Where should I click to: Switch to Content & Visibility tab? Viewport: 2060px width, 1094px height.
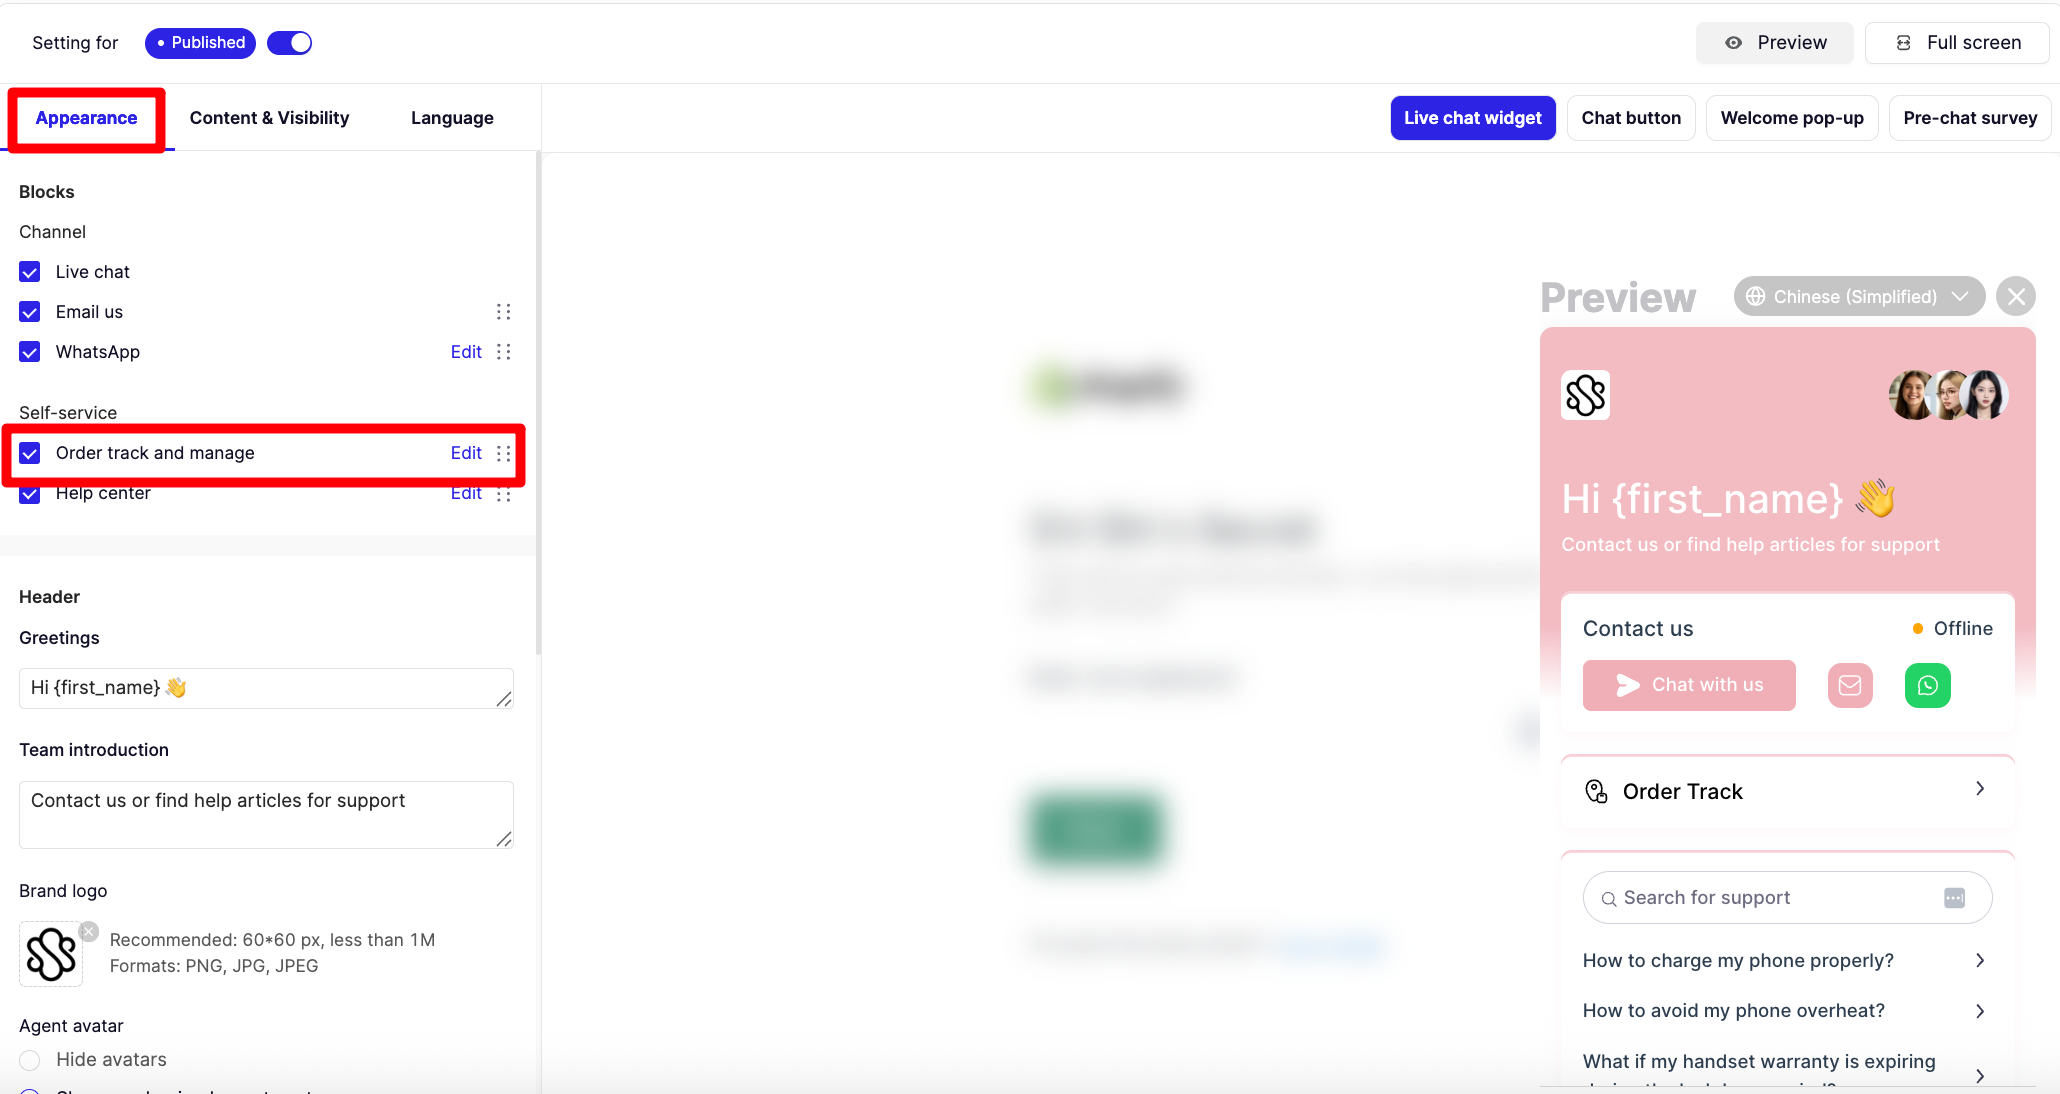pyautogui.click(x=269, y=118)
